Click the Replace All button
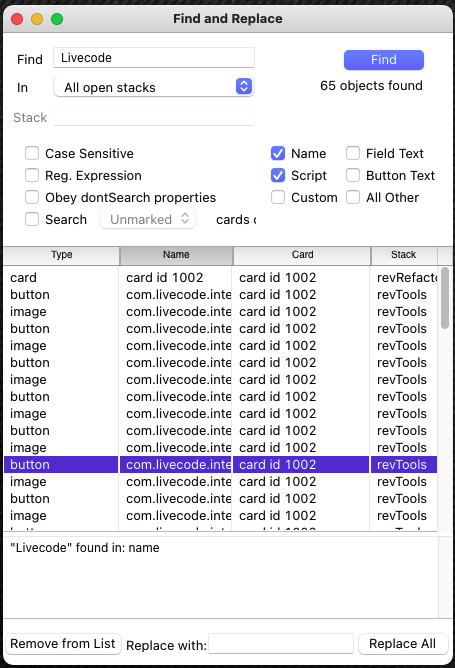This screenshot has height=668, width=455. pos(403,644)
